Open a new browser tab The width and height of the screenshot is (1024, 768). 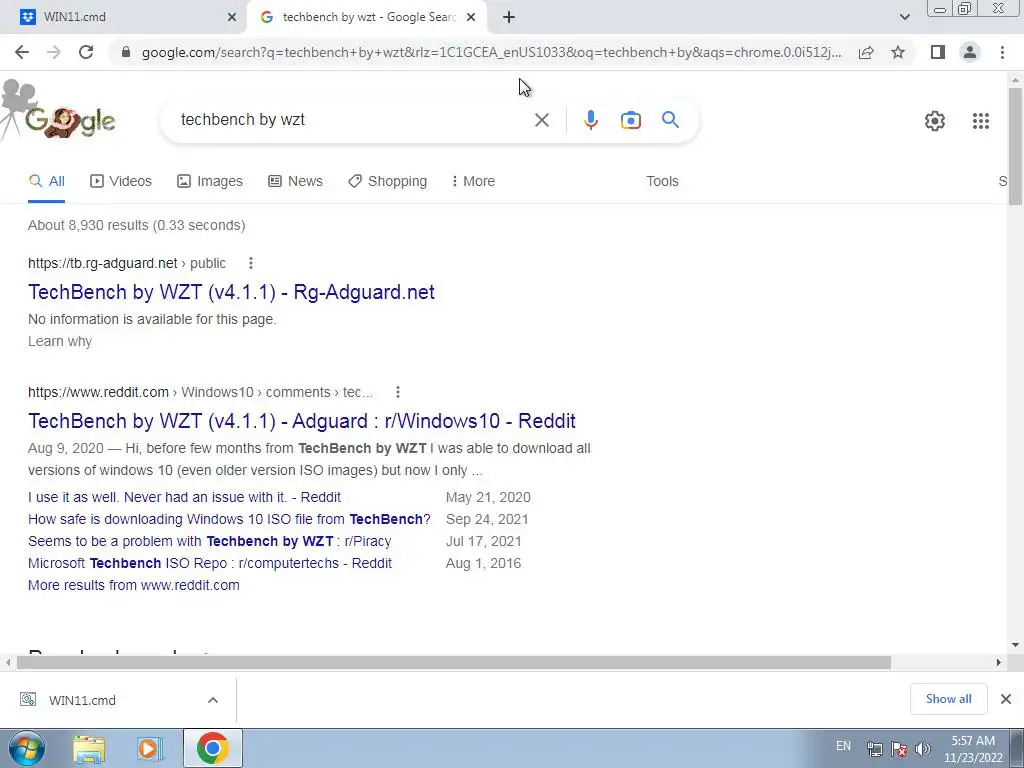[x=509, y=17]
